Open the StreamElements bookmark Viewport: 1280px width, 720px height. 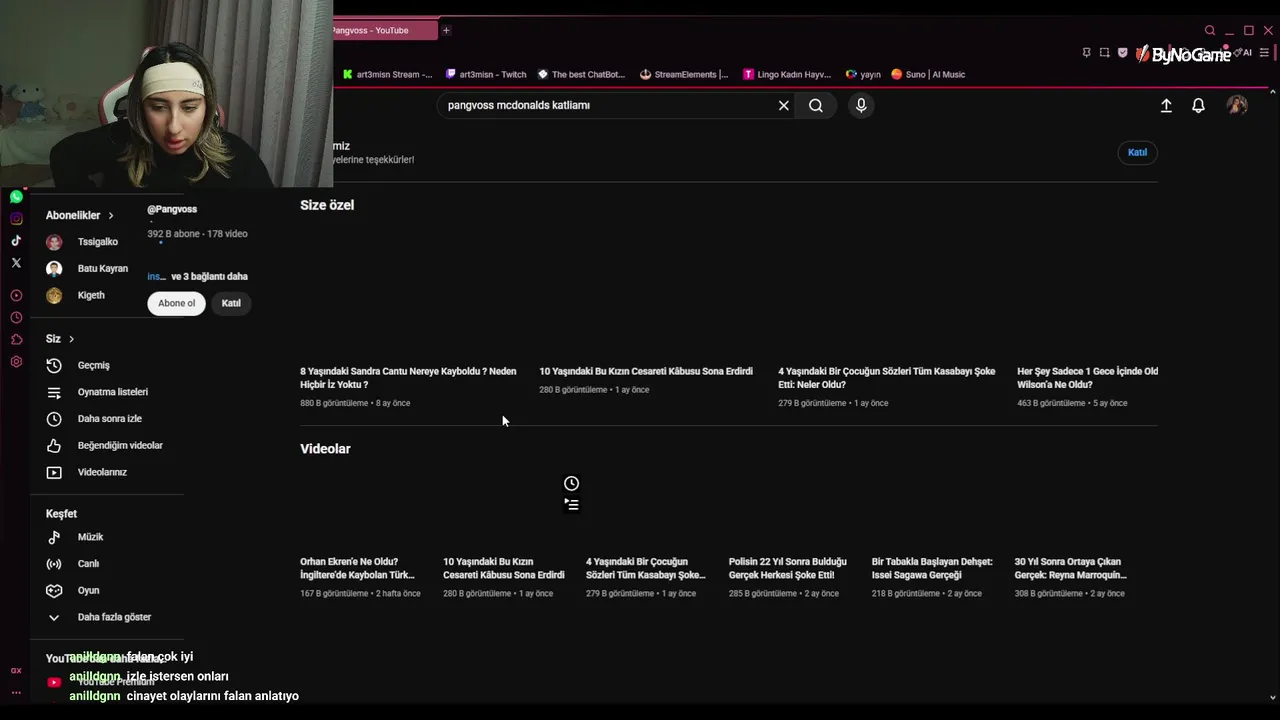point(684,74)
